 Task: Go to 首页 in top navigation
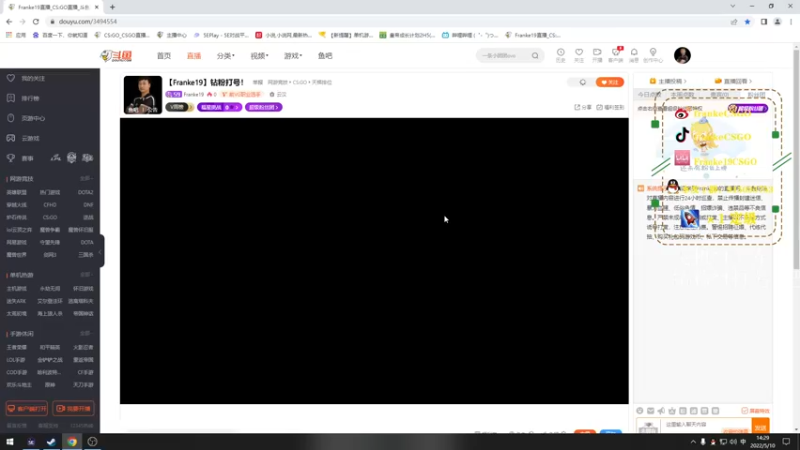tap(164, 56)
